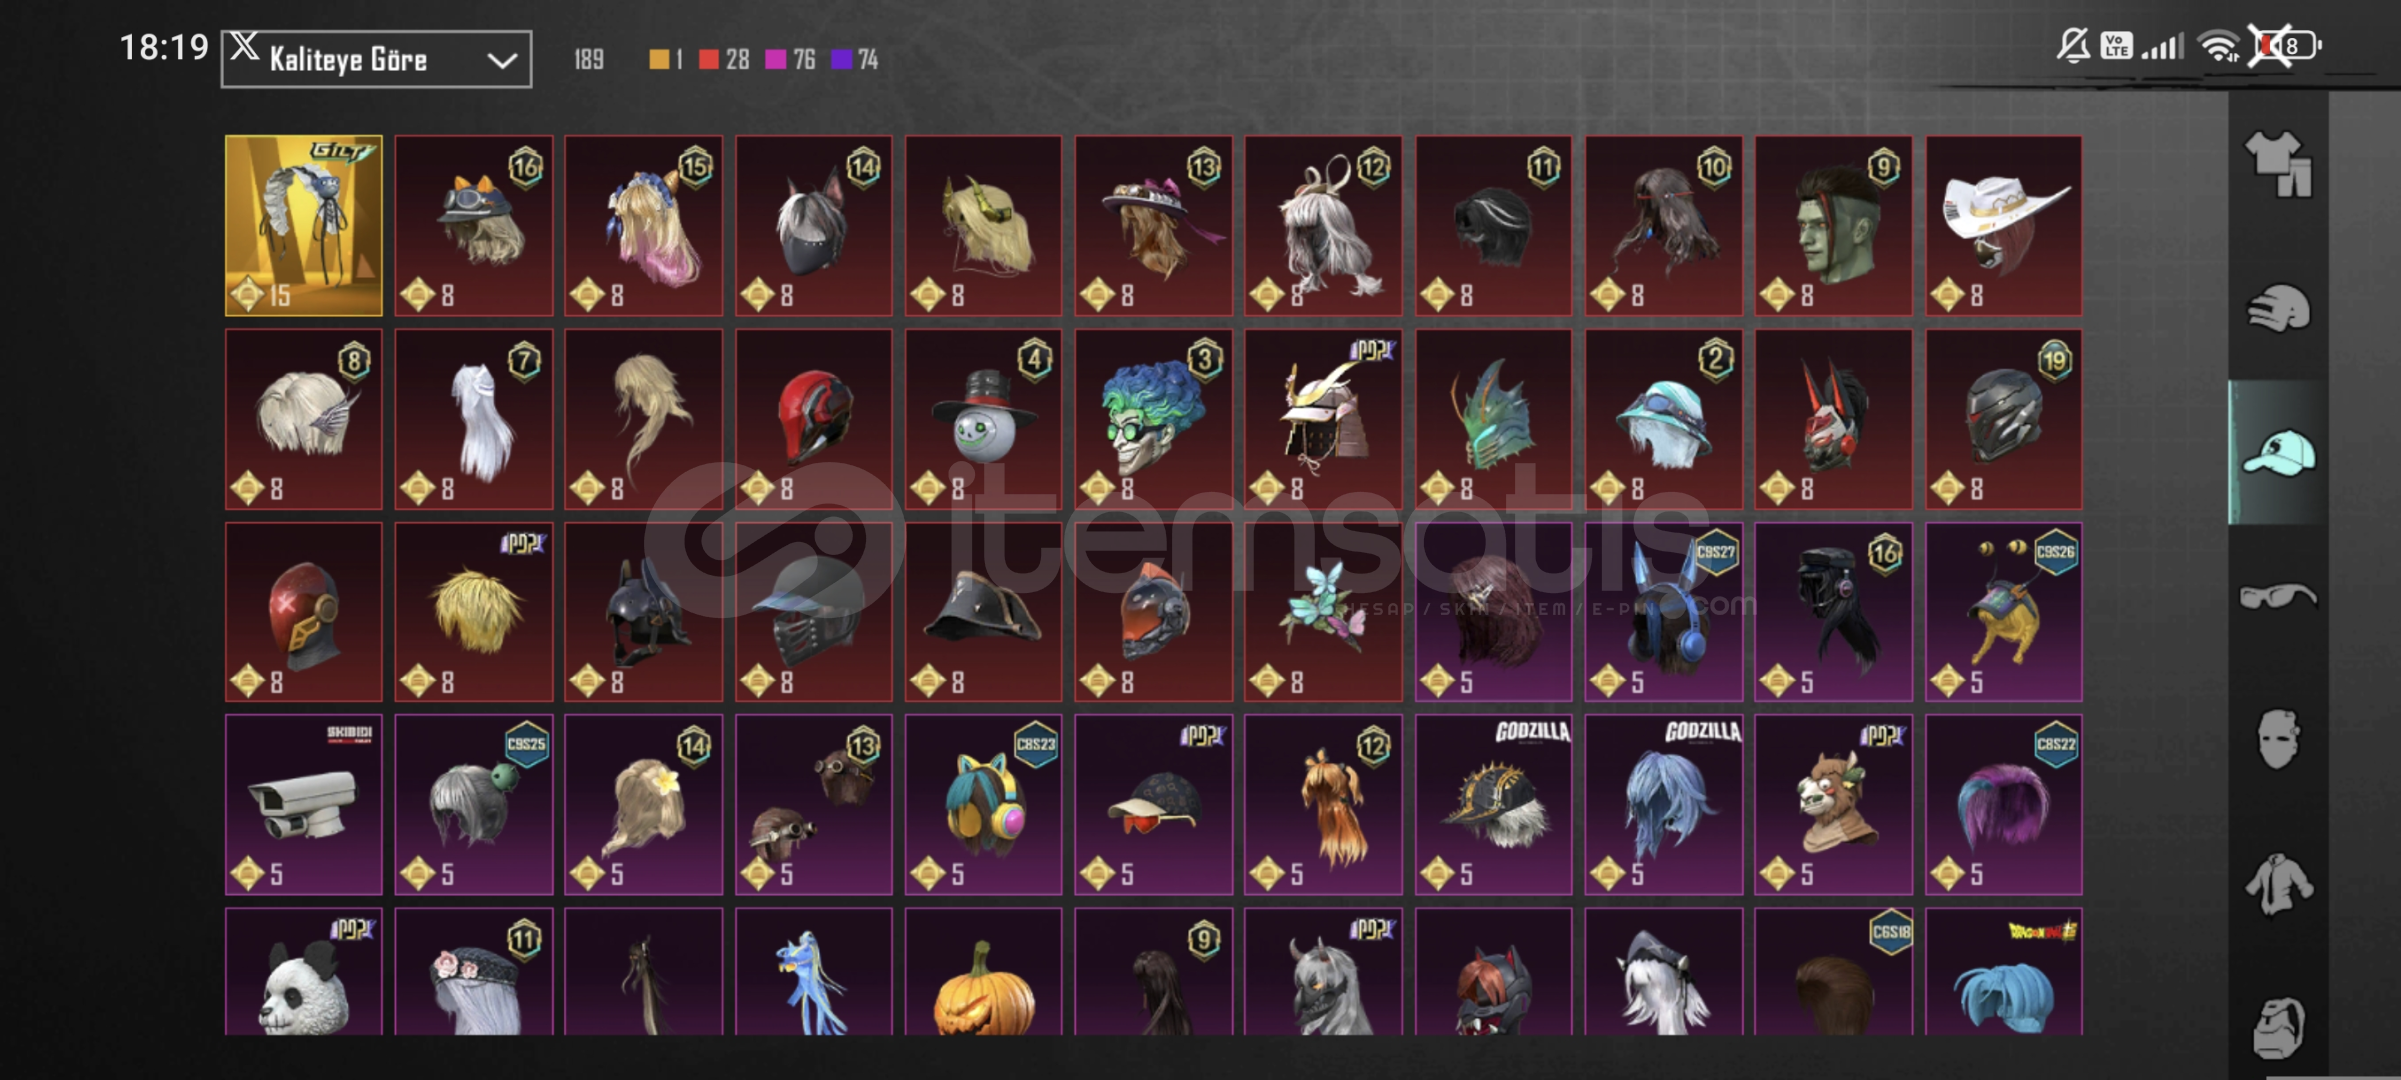Open the backpack category icon
The image size is (2401, 1080).
pyautogui.click(x=2278, y=1026)
